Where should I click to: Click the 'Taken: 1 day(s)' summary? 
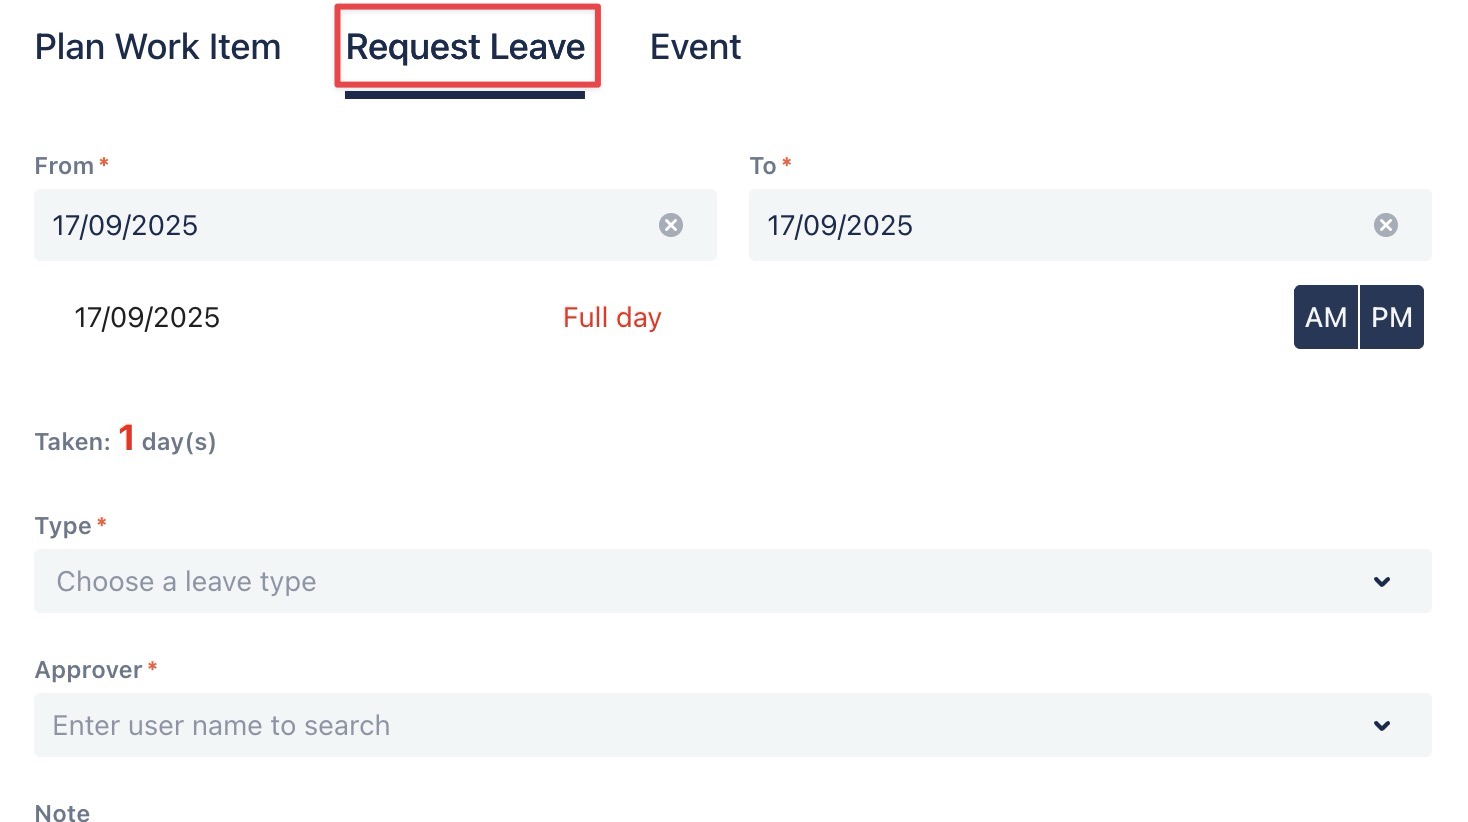[x=125, y=440]
